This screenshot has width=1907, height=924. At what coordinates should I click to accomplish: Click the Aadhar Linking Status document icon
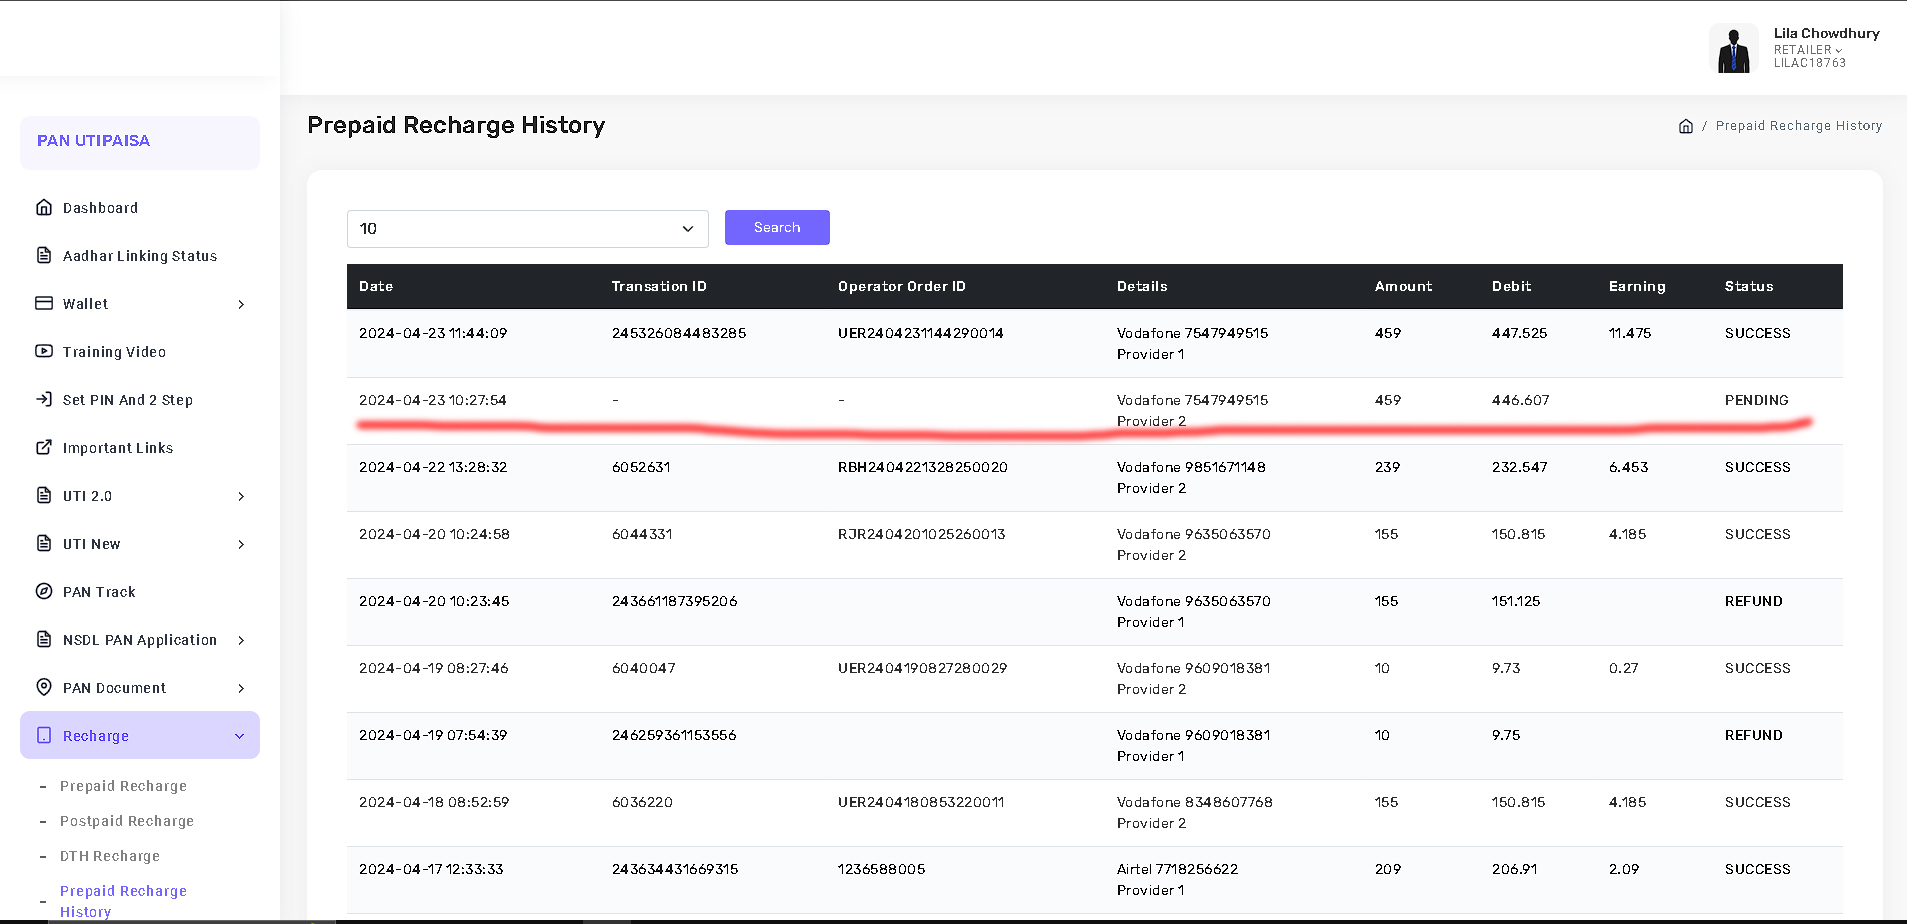(x=44, y=255)
